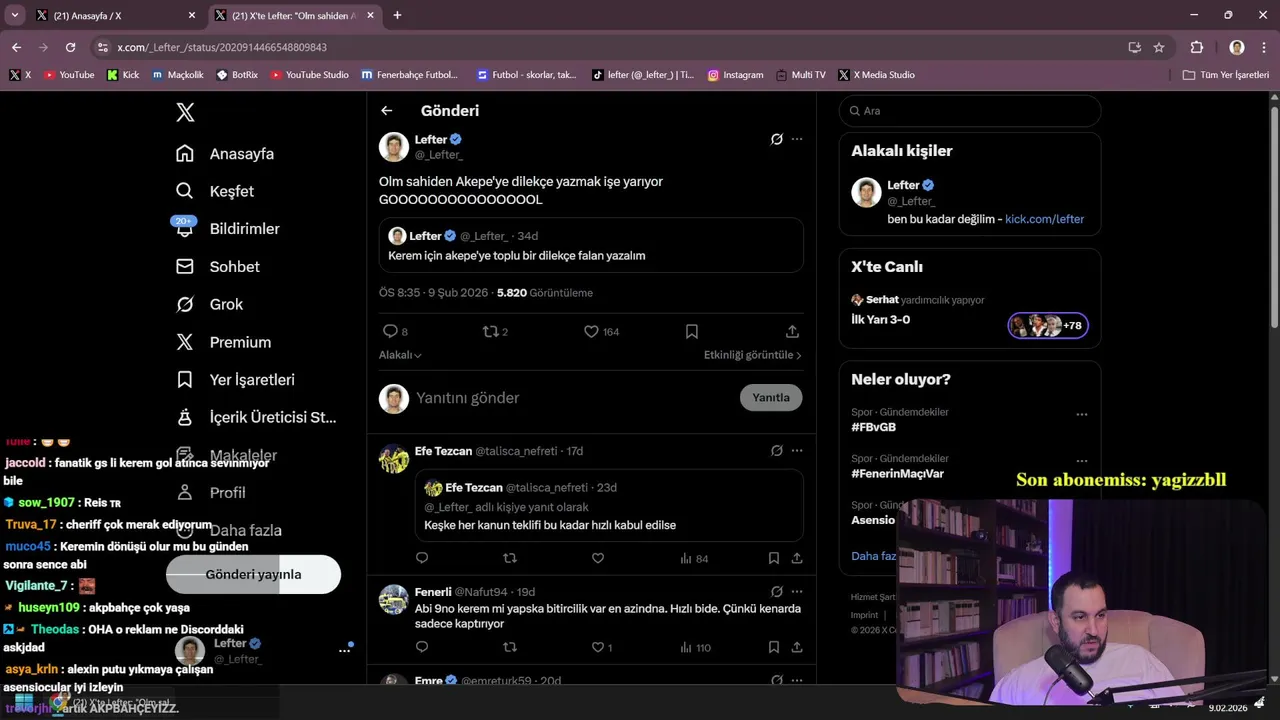
Task: Open kick.com/lefter link
Action: [1044, 219]
